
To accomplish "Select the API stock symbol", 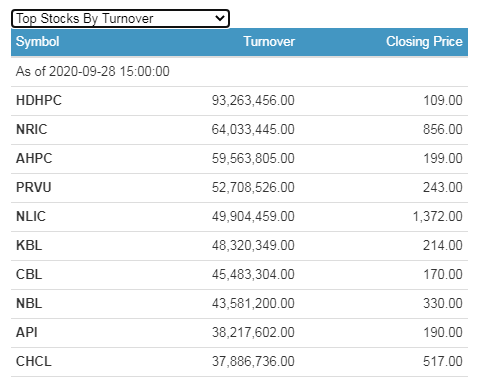I will pyautogui.click(x=27, y=332).
